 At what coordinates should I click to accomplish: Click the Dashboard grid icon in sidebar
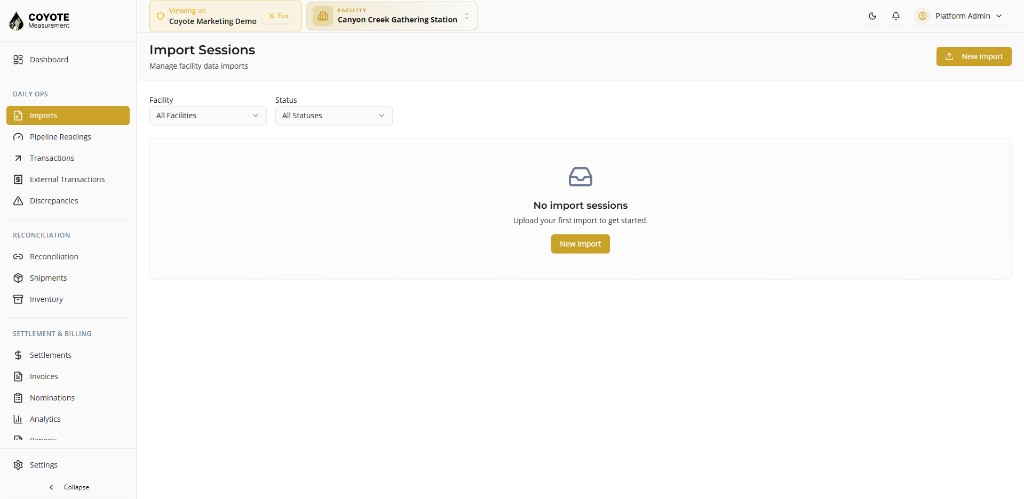[18, 59]
